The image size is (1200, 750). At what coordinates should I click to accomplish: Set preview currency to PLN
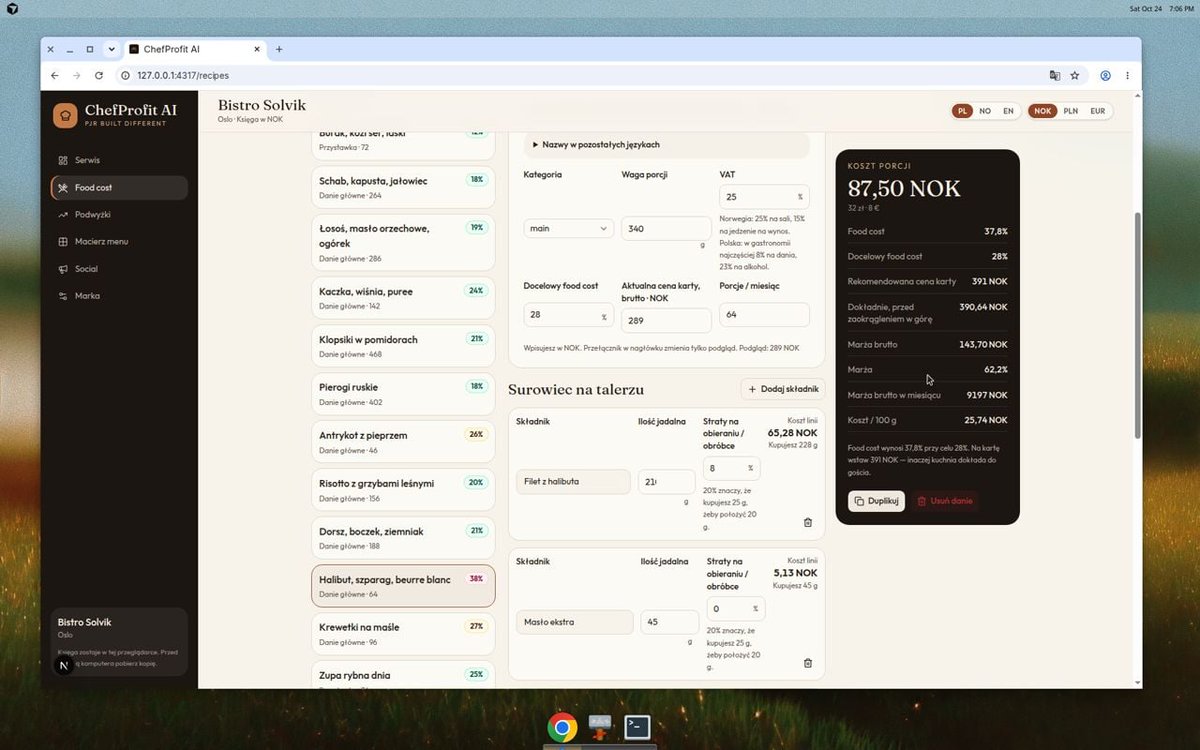tap(1071, 111)
